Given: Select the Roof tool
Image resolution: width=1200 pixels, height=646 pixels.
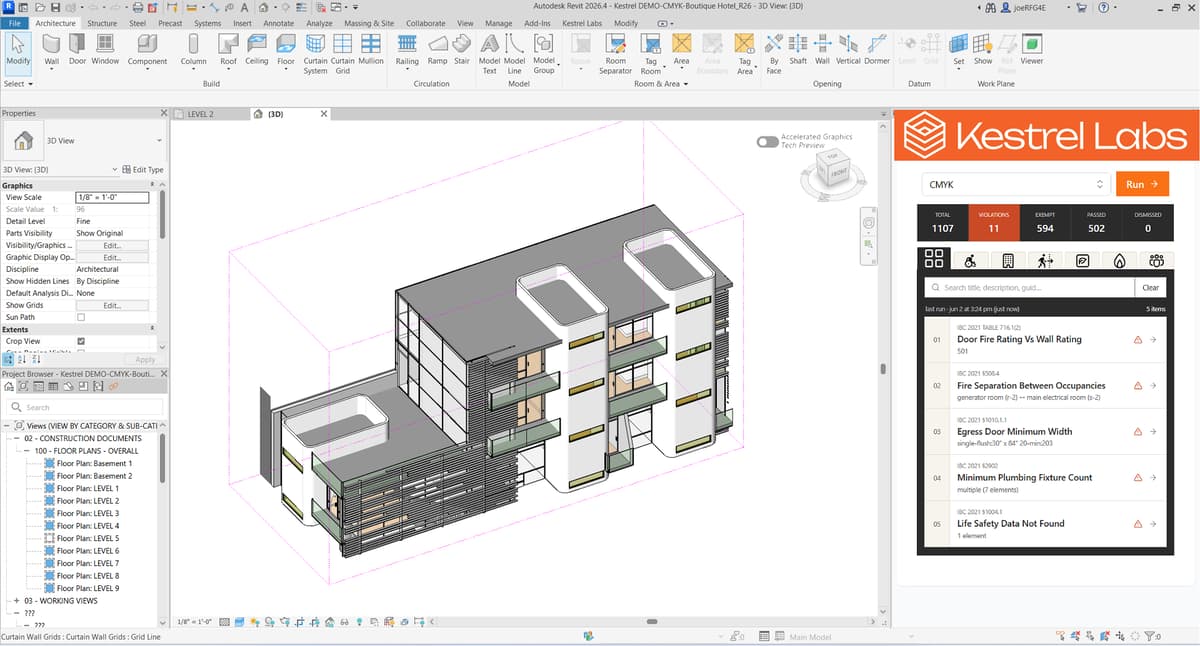Looking at the screenshot, I should (x=229, y=49).
